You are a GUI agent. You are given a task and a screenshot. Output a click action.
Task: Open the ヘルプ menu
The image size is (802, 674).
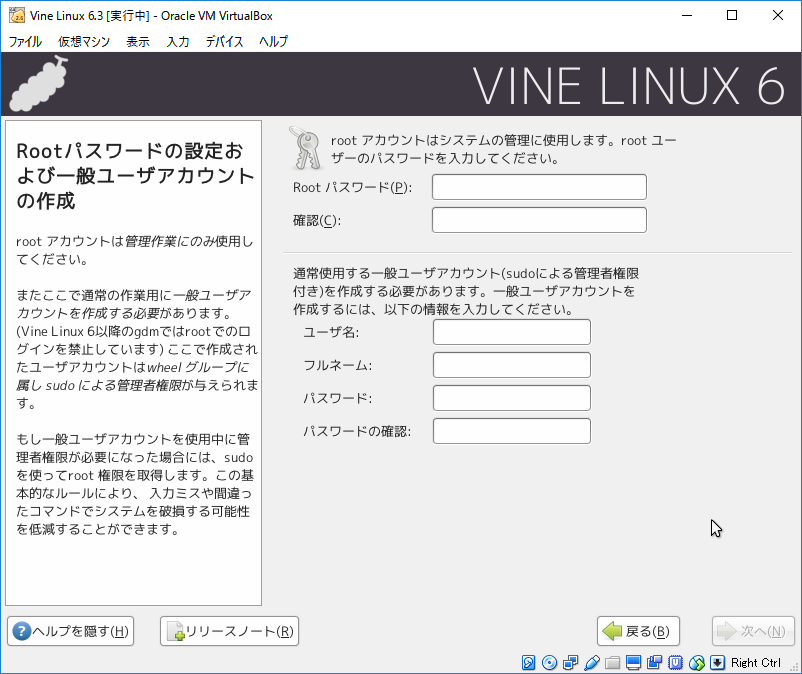[x=273, y=41]
